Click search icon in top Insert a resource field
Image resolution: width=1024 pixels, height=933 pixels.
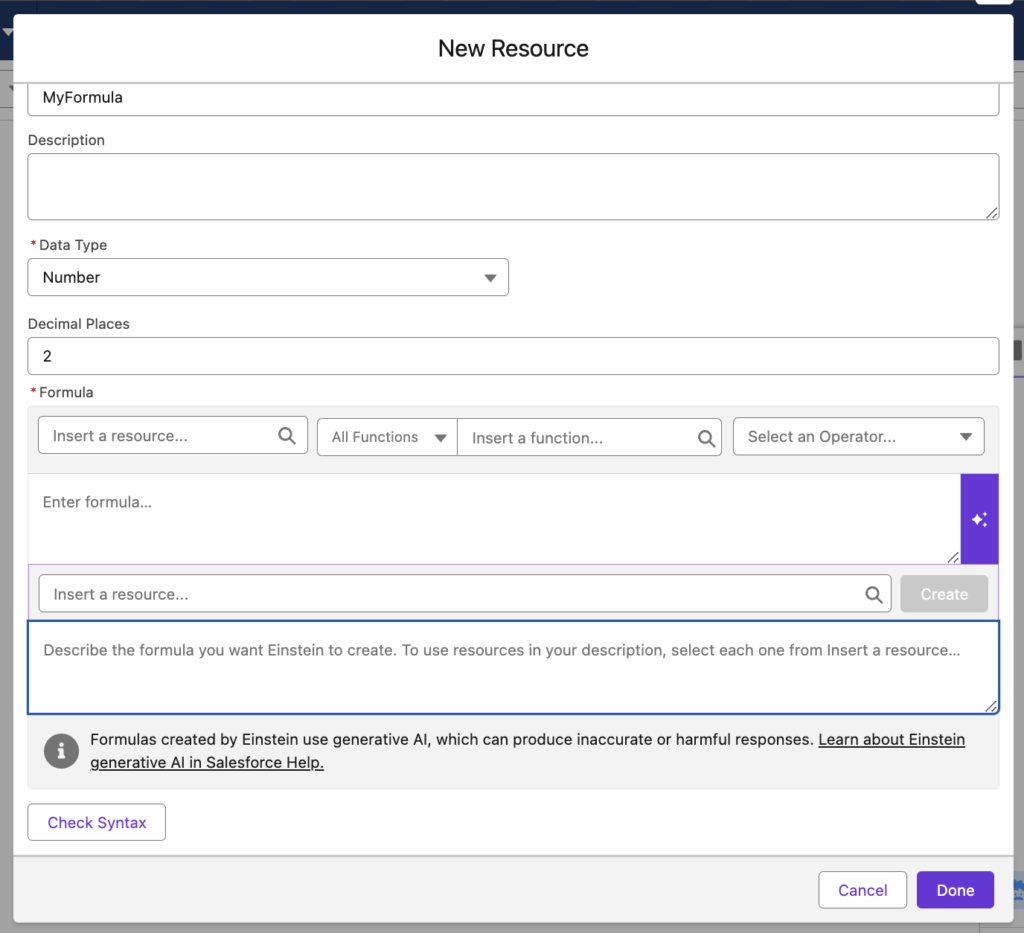tap(287, 435)
